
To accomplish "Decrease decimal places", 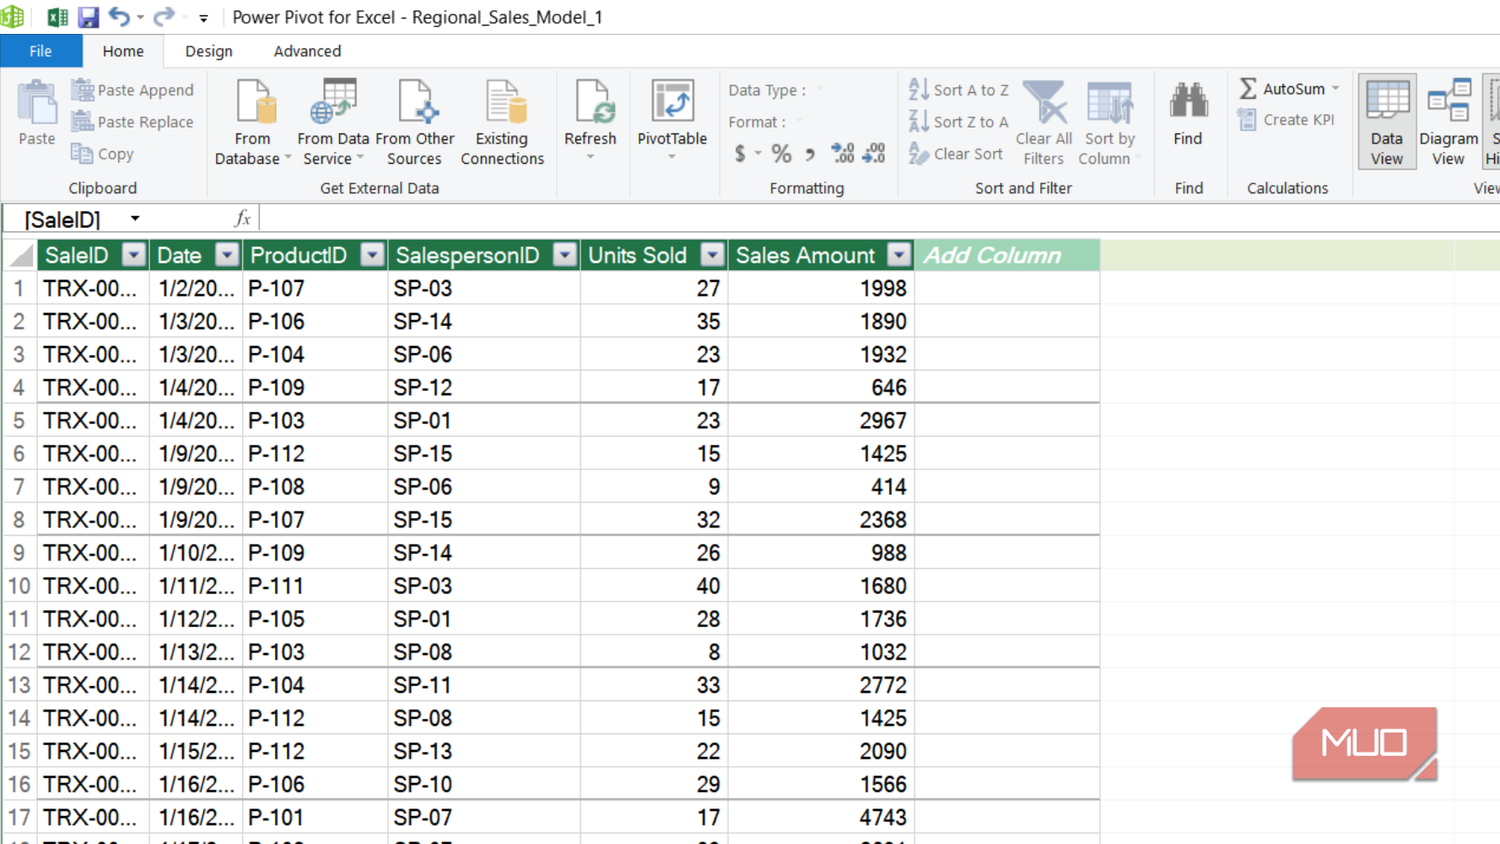I will (x=874, y=154).
